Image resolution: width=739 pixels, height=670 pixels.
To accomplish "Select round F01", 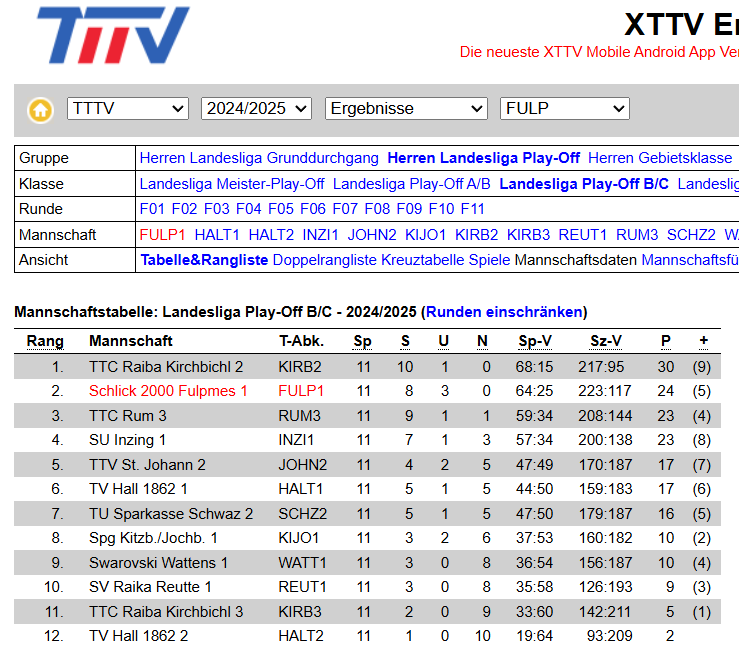I will click(x=152, y=209).
